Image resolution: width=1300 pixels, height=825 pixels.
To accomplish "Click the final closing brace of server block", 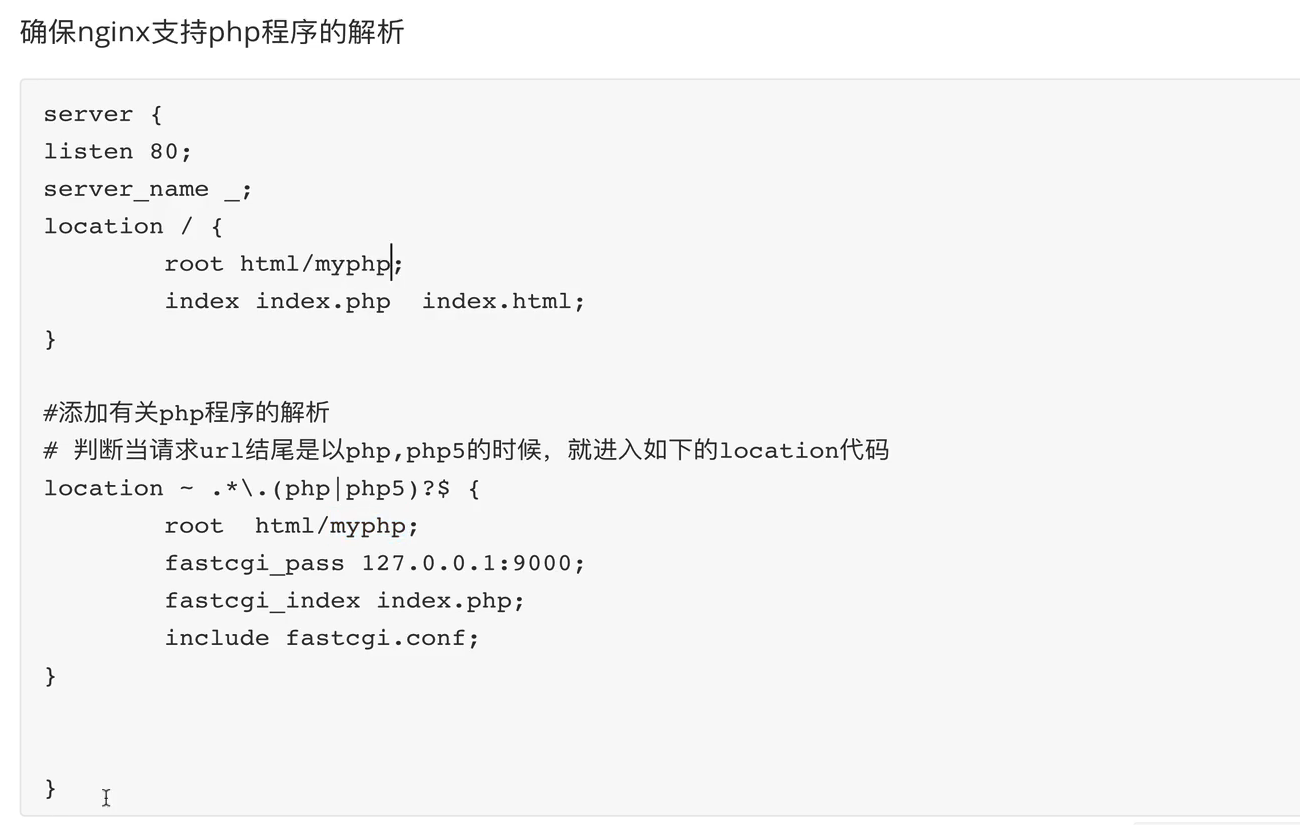I will coord(50,788).
